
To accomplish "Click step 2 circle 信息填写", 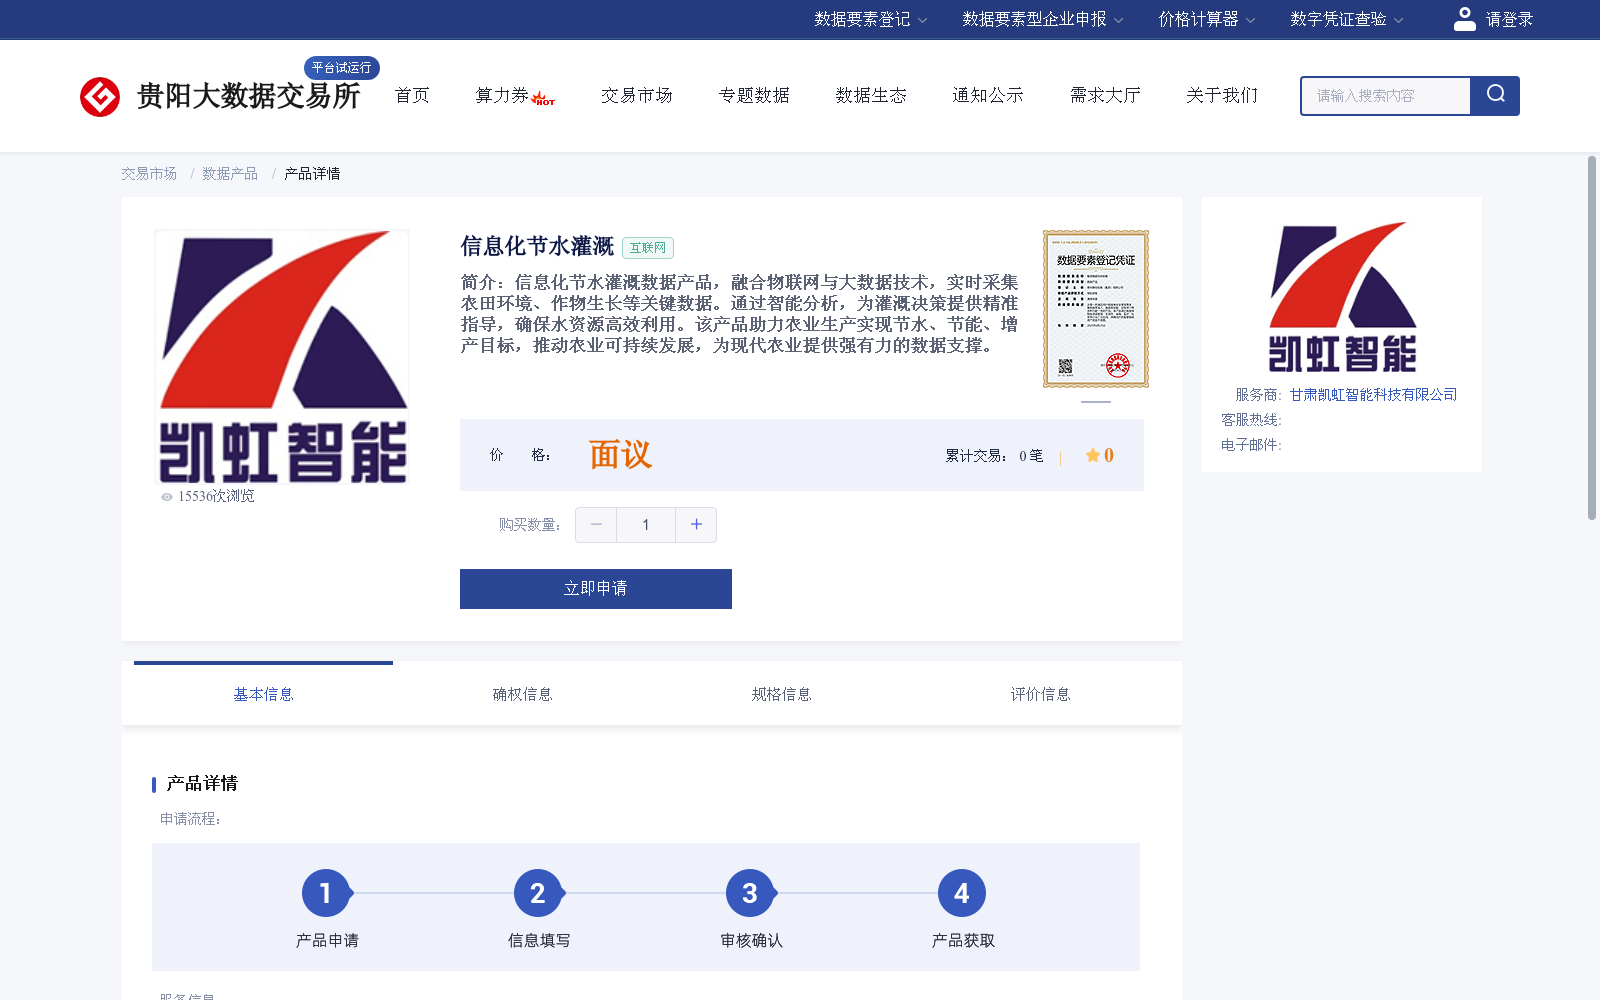I will point(538,893).
